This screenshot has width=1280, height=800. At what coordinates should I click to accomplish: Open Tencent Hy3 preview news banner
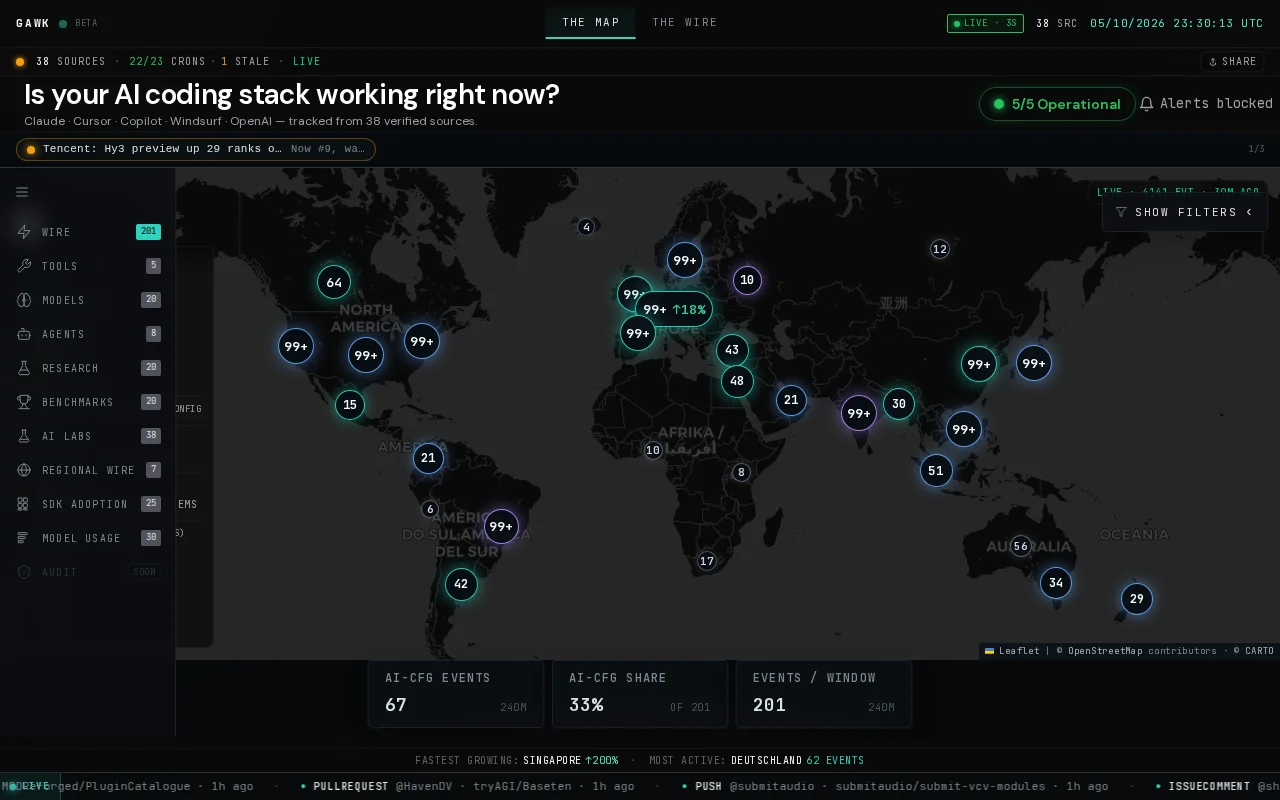[196, 149]
